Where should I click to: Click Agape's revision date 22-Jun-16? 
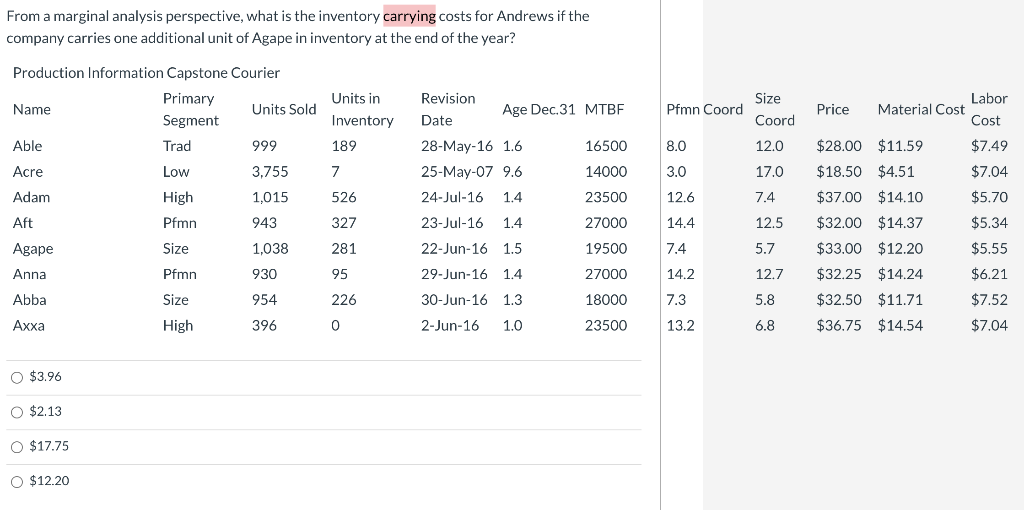[x=454, y=249]
